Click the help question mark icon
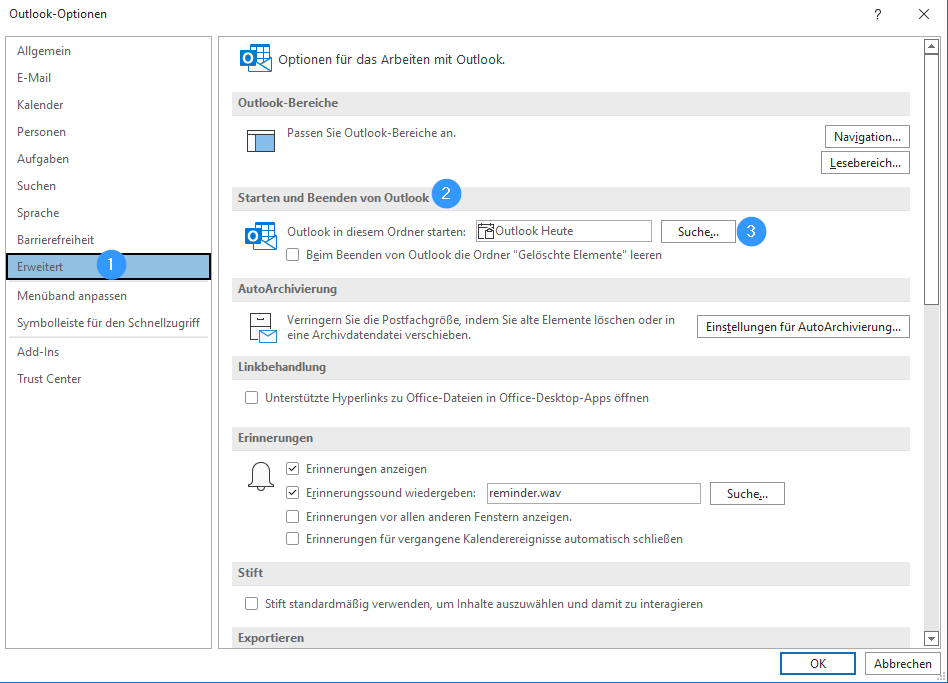 point(877,14)
